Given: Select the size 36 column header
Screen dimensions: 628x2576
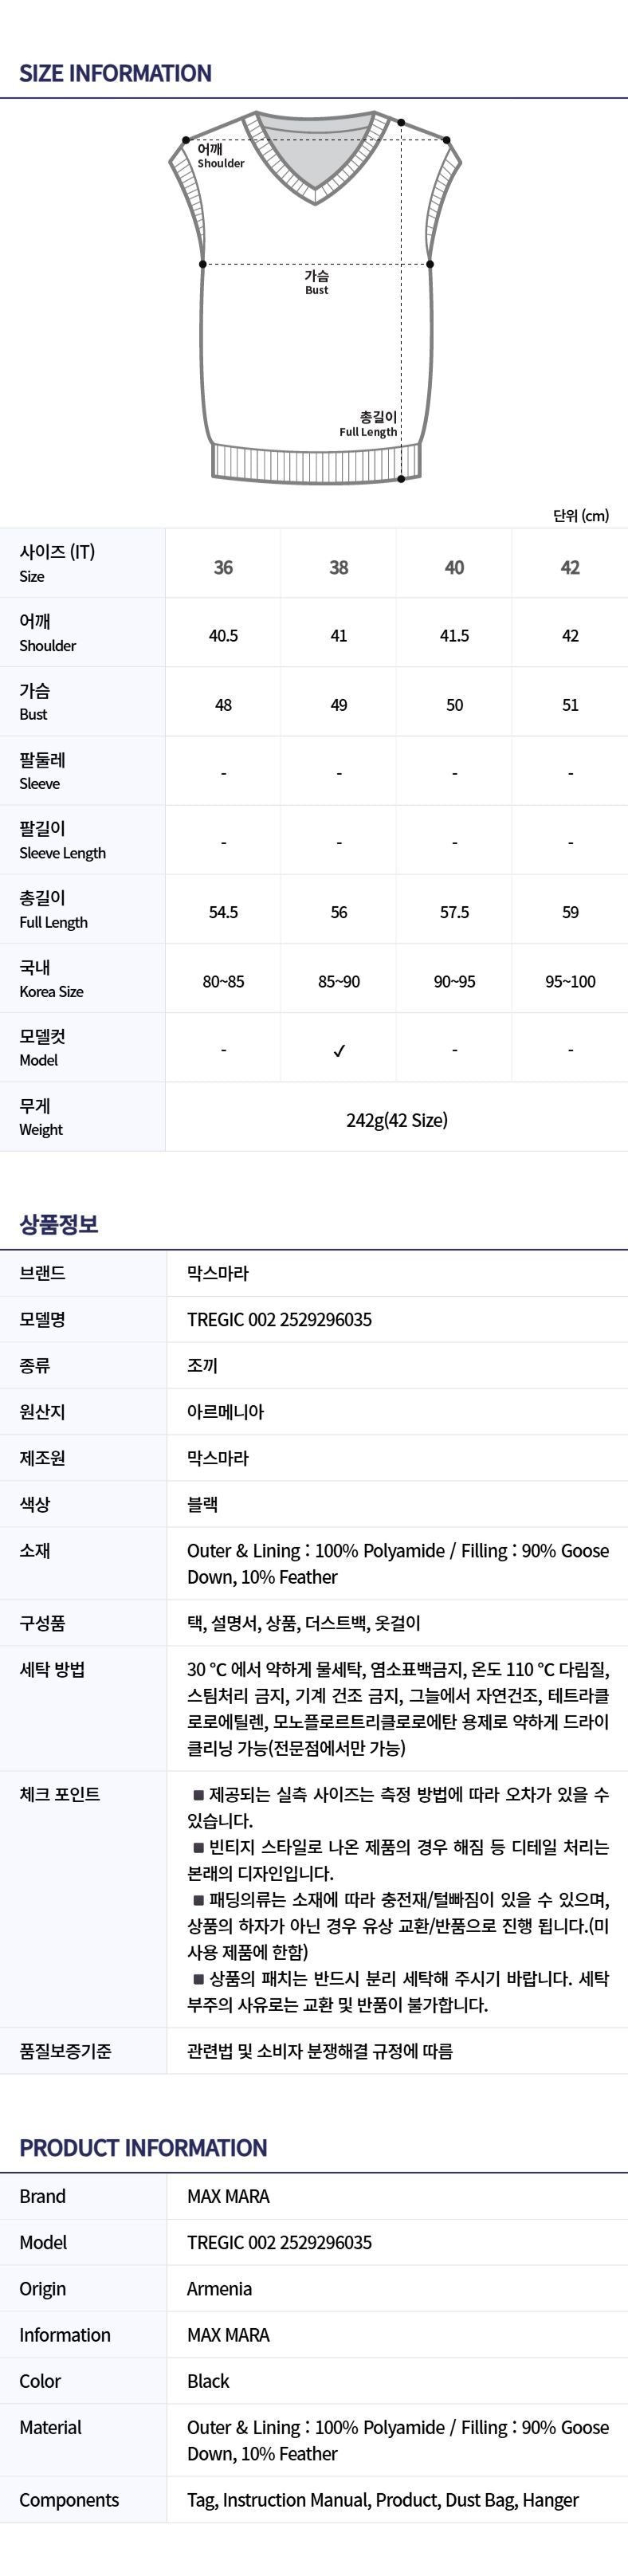Looking at the screenshot, I should pos(223,567).
